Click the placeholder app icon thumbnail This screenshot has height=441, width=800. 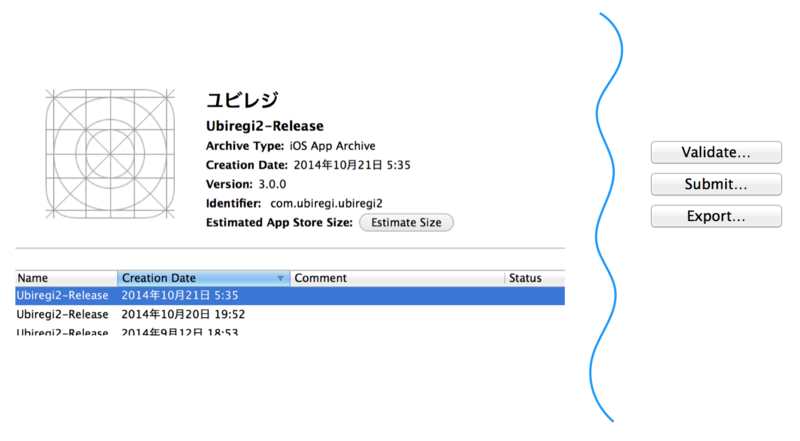[110, 154]
